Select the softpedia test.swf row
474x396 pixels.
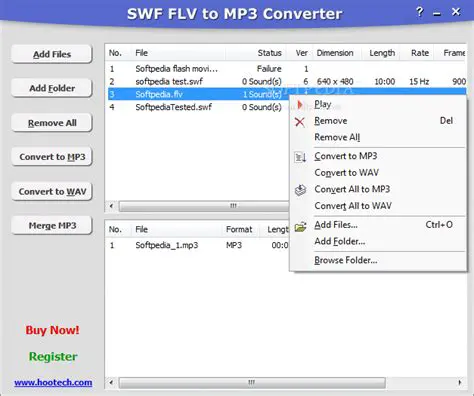pos(287,82)
